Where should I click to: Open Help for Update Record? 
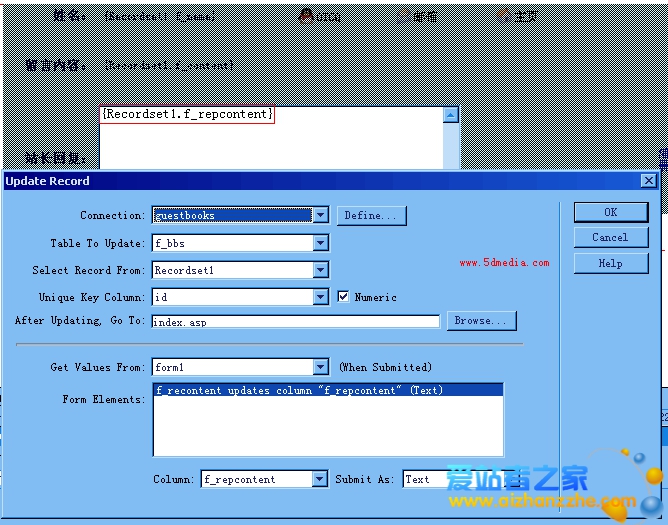[610, 263]
